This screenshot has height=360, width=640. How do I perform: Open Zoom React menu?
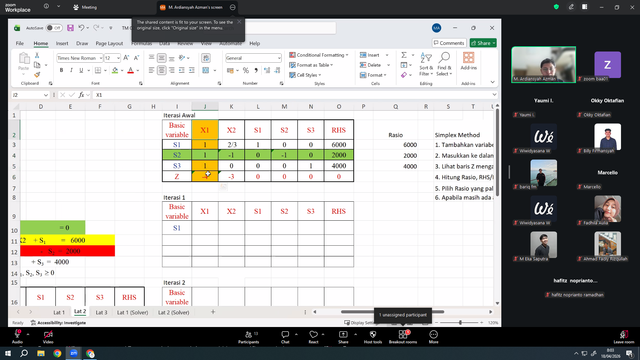click(313, 337)
